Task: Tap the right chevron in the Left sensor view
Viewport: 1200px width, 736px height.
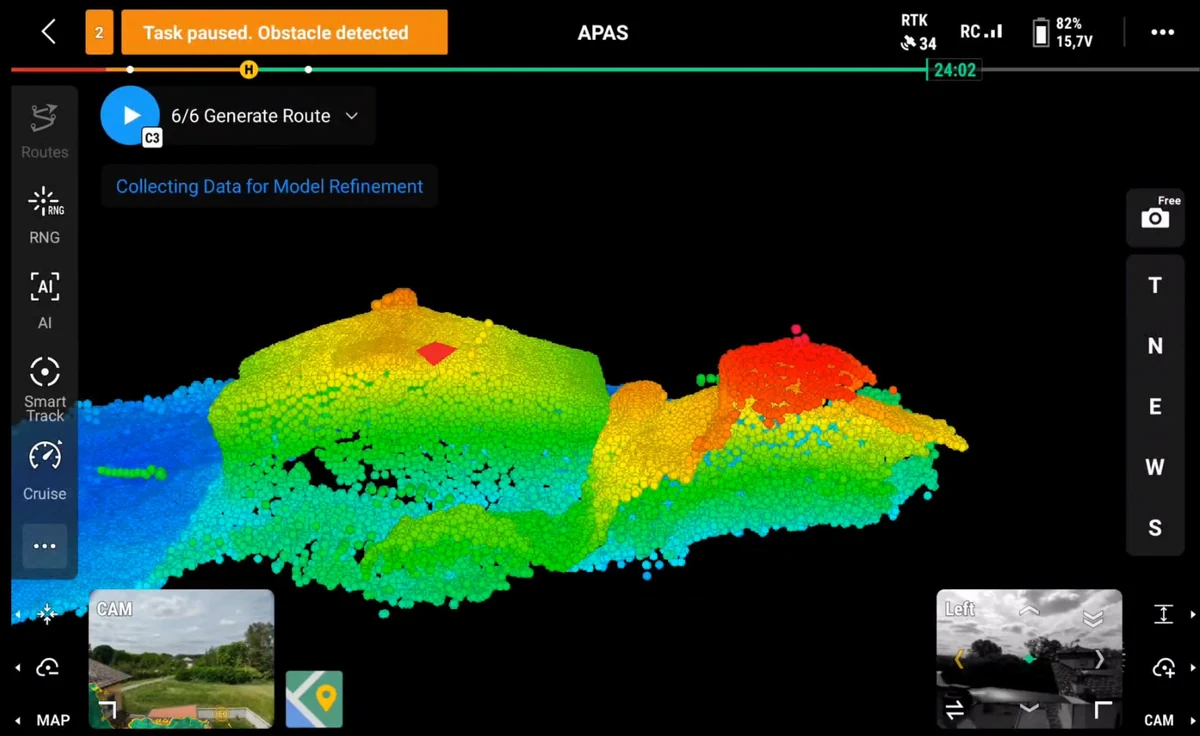Action: 1099,659
